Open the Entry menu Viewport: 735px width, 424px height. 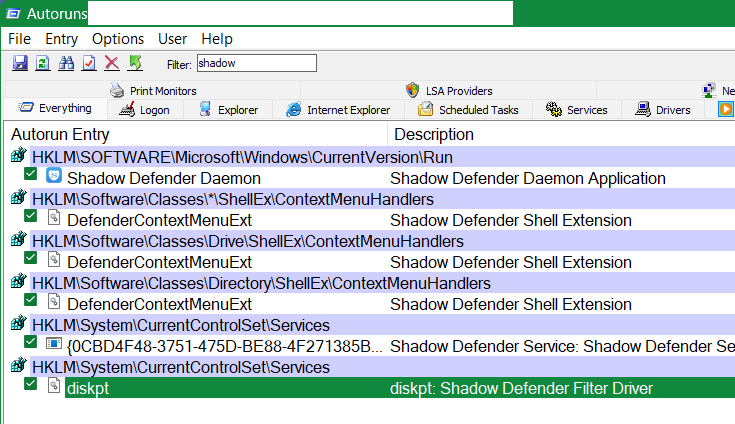(61, 39)
